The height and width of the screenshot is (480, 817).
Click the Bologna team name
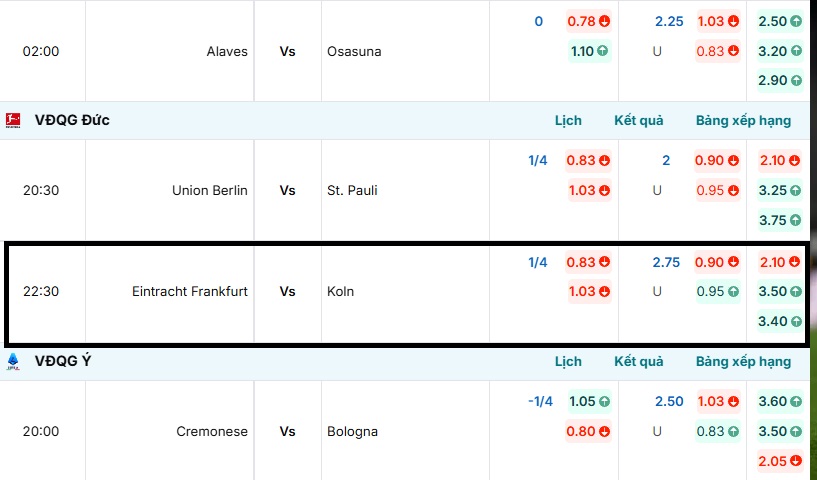352,432
